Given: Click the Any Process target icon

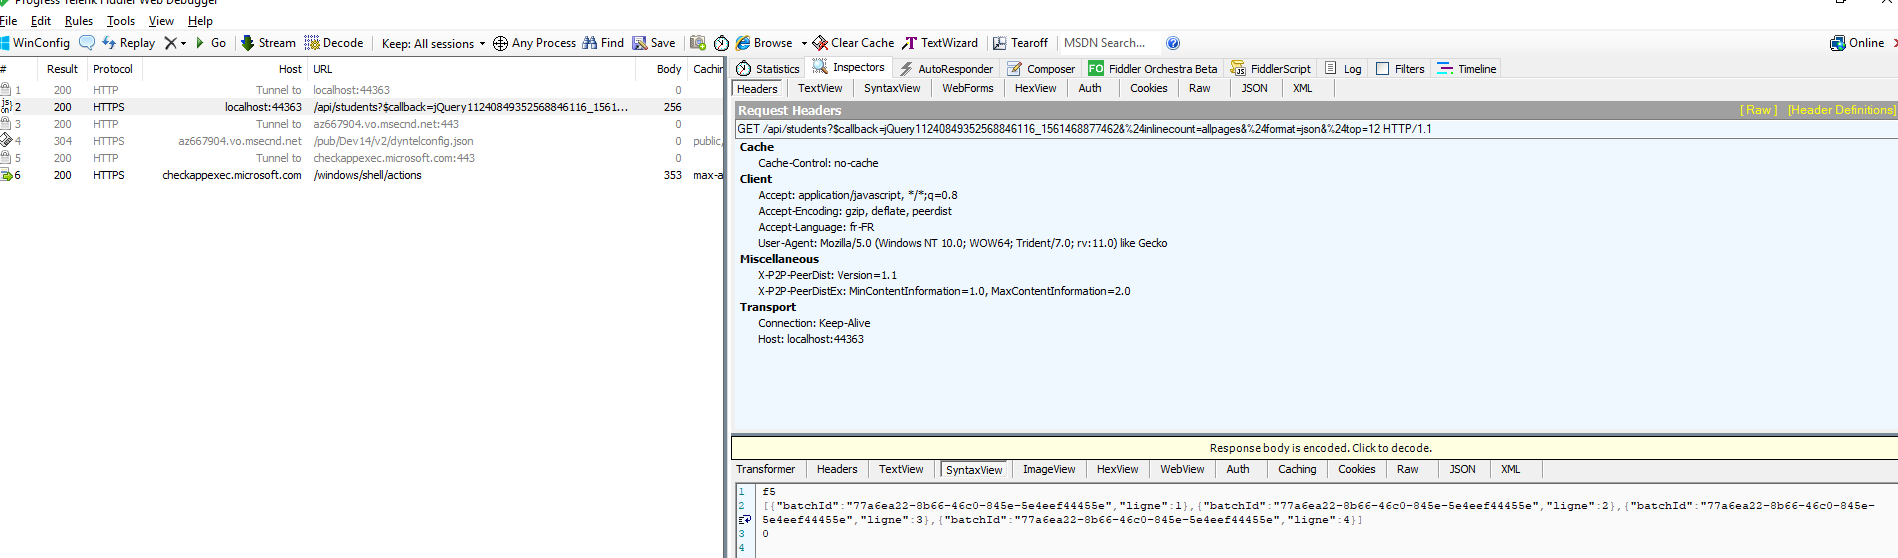Looking at the screenshot, I should [500, 43].
